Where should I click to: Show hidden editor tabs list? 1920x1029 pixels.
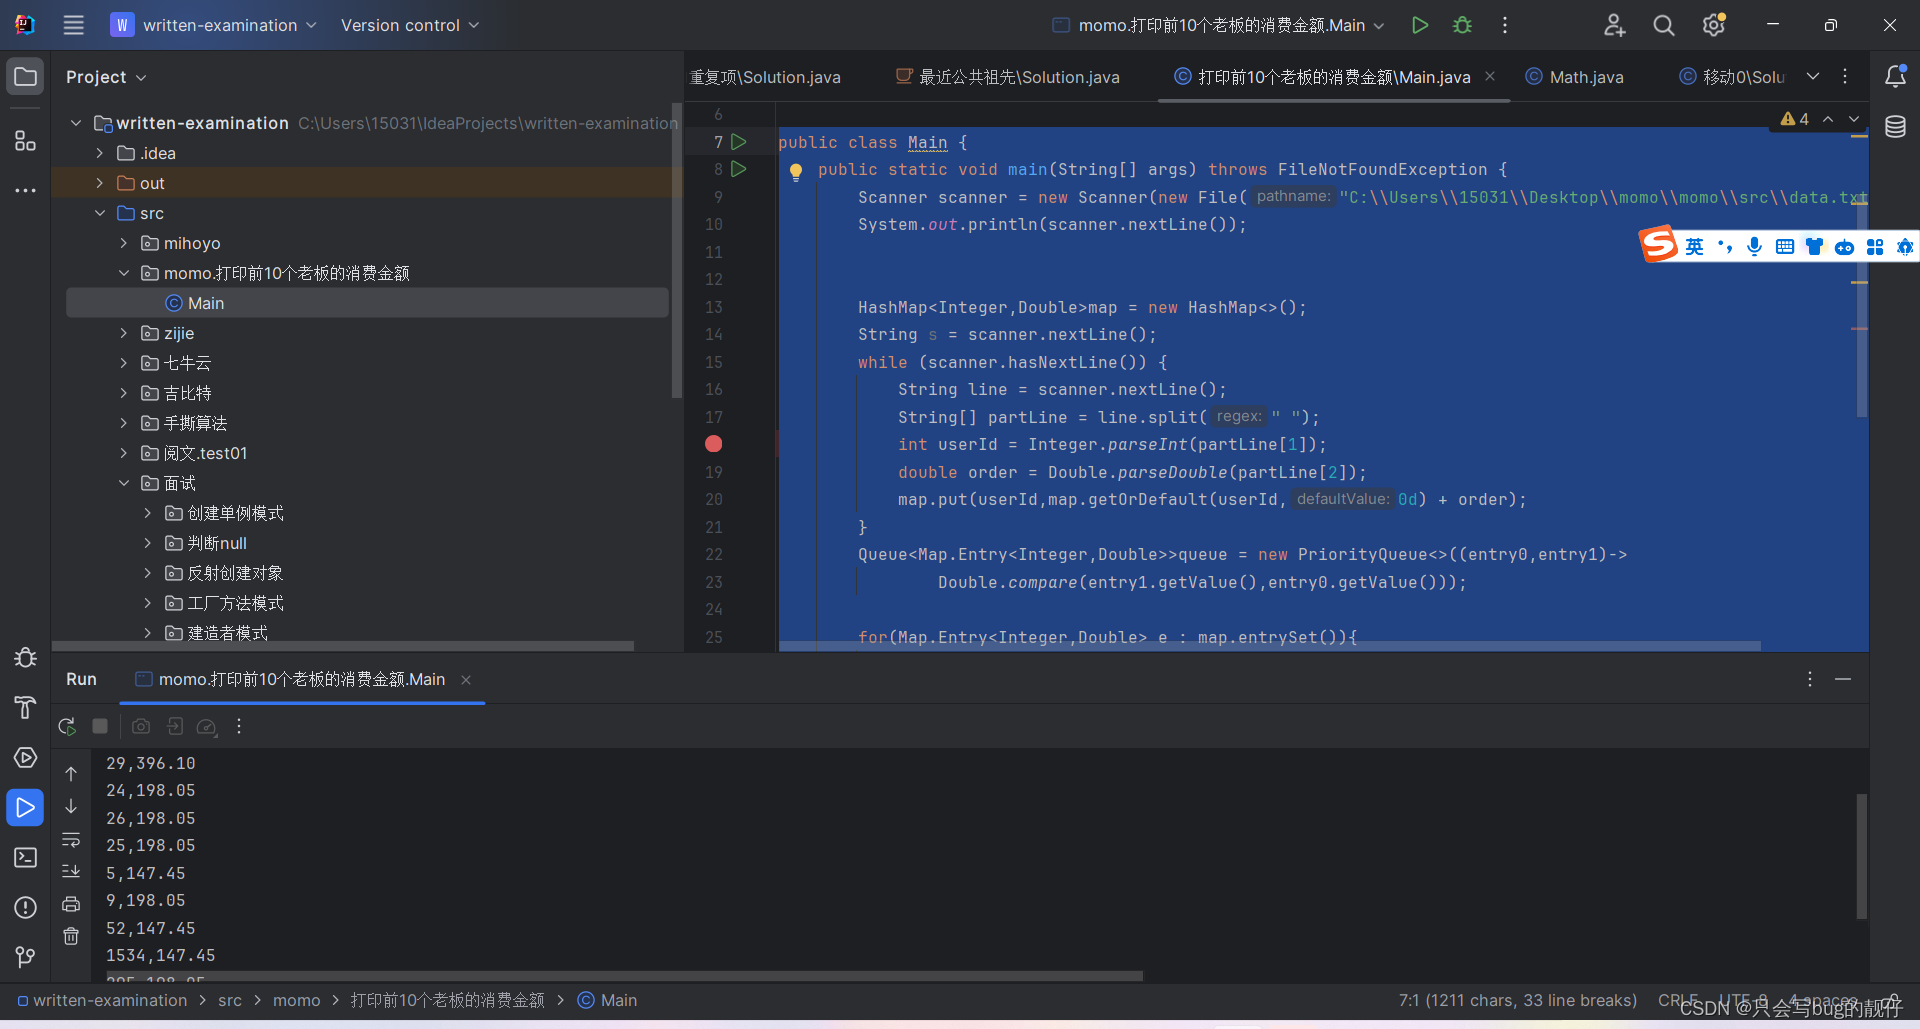1813,76
